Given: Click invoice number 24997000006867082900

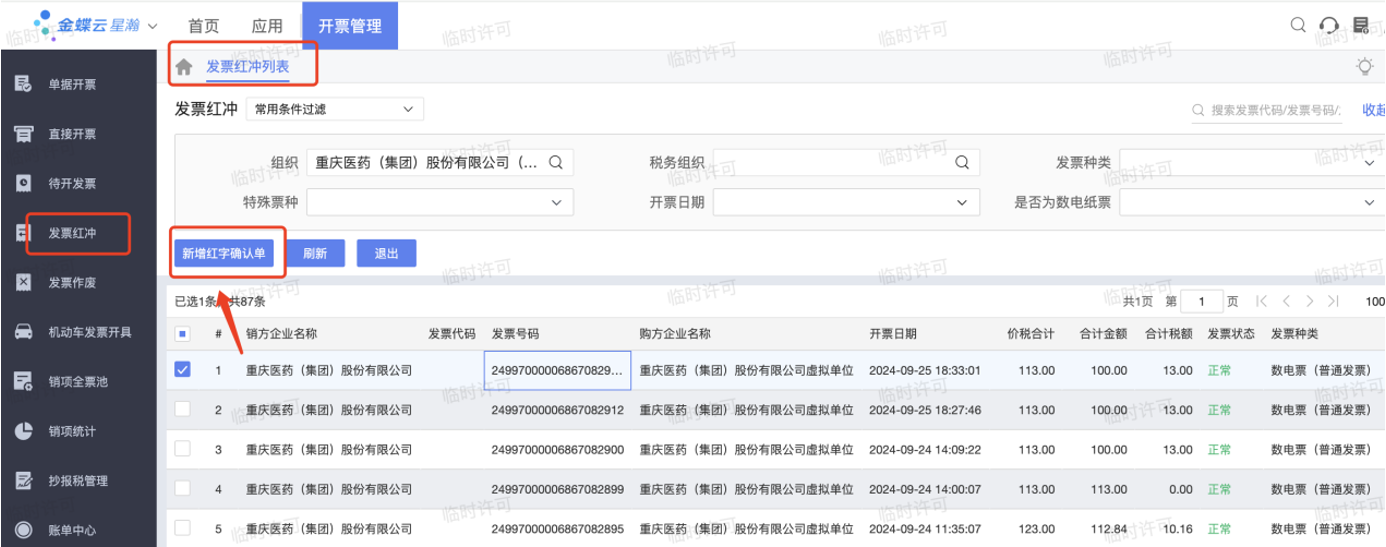Looking at the screenshot, I should tap(557, 449).
